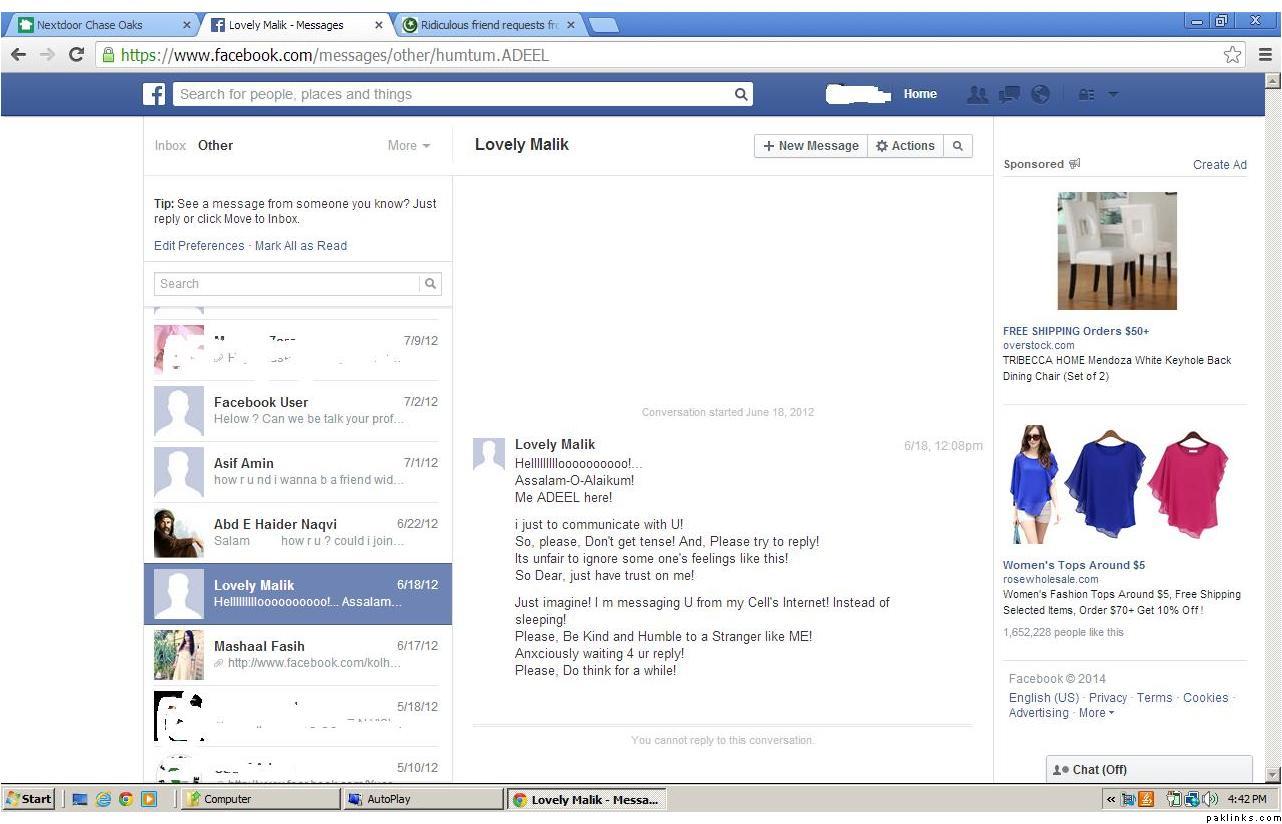This screenshot has height=824, width=1282.
Task: Click the Mark All as Read link
Action: point(301,246)
